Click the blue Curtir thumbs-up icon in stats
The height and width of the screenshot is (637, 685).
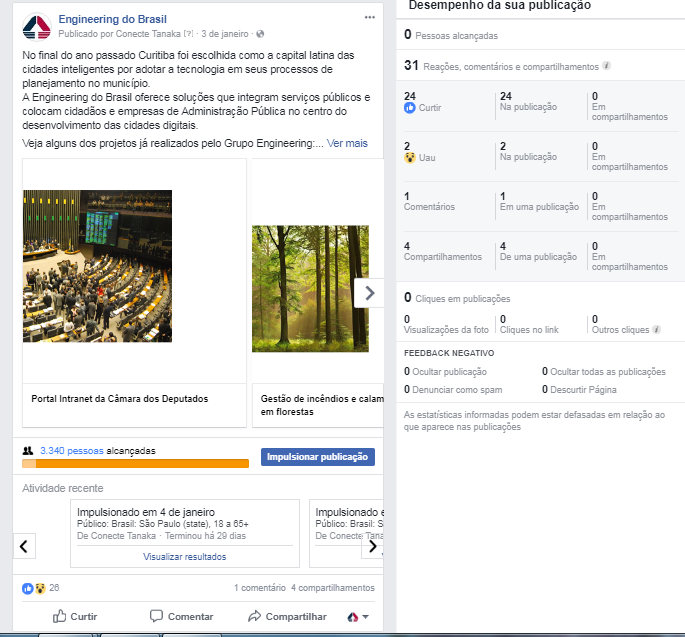[410, 108]
